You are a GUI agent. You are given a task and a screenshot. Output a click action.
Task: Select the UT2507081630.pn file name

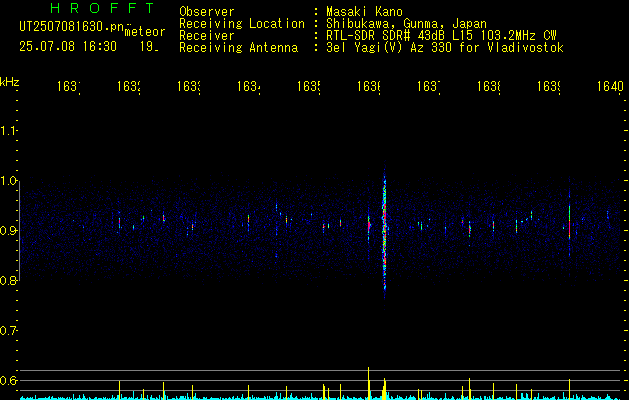coord(71,27)
